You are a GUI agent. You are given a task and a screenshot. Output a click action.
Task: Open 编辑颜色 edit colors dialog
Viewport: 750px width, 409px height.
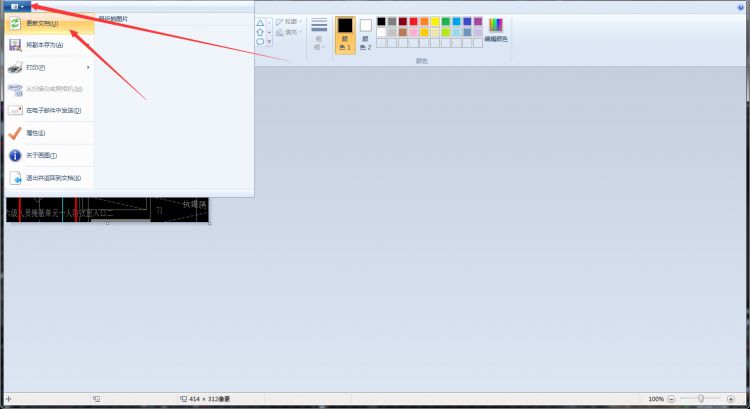(x=496, y=30)
